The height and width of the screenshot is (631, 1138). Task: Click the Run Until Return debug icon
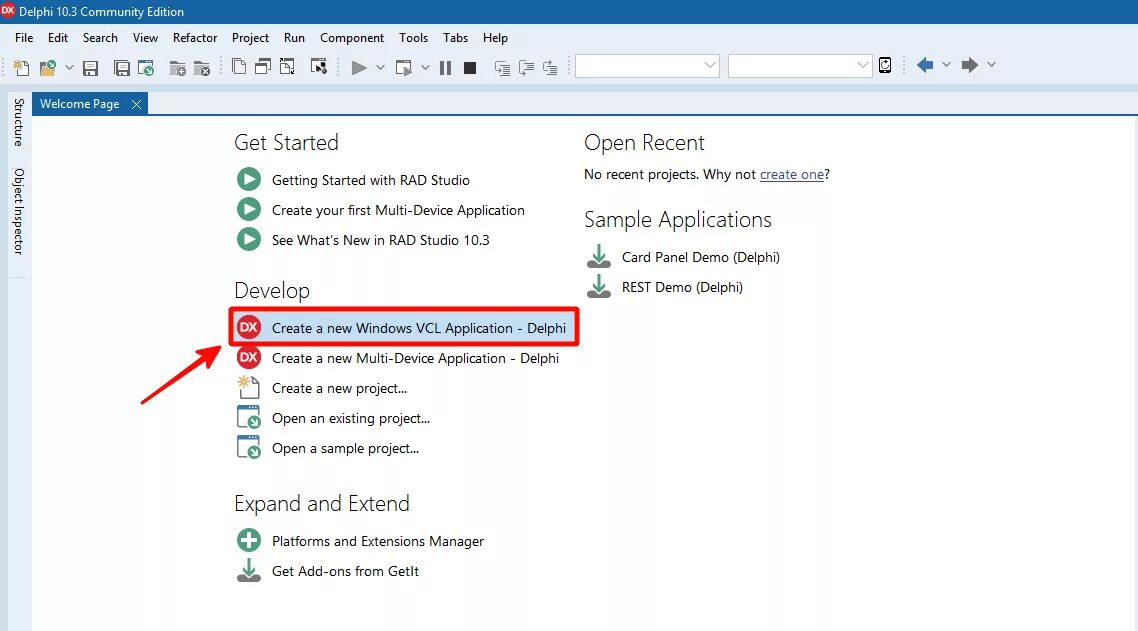pyautogui.click(x=550, y=68)
